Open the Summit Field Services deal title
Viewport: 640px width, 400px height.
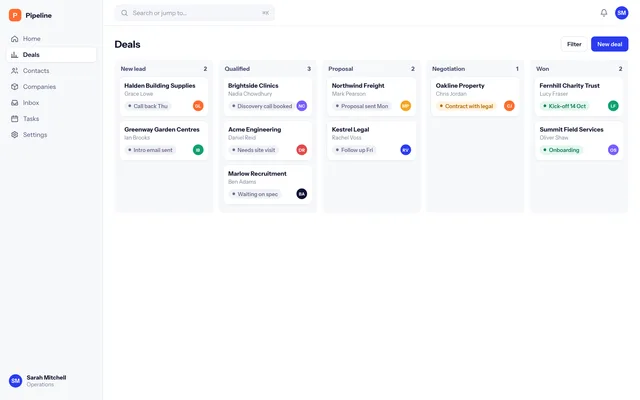[571, 129]
